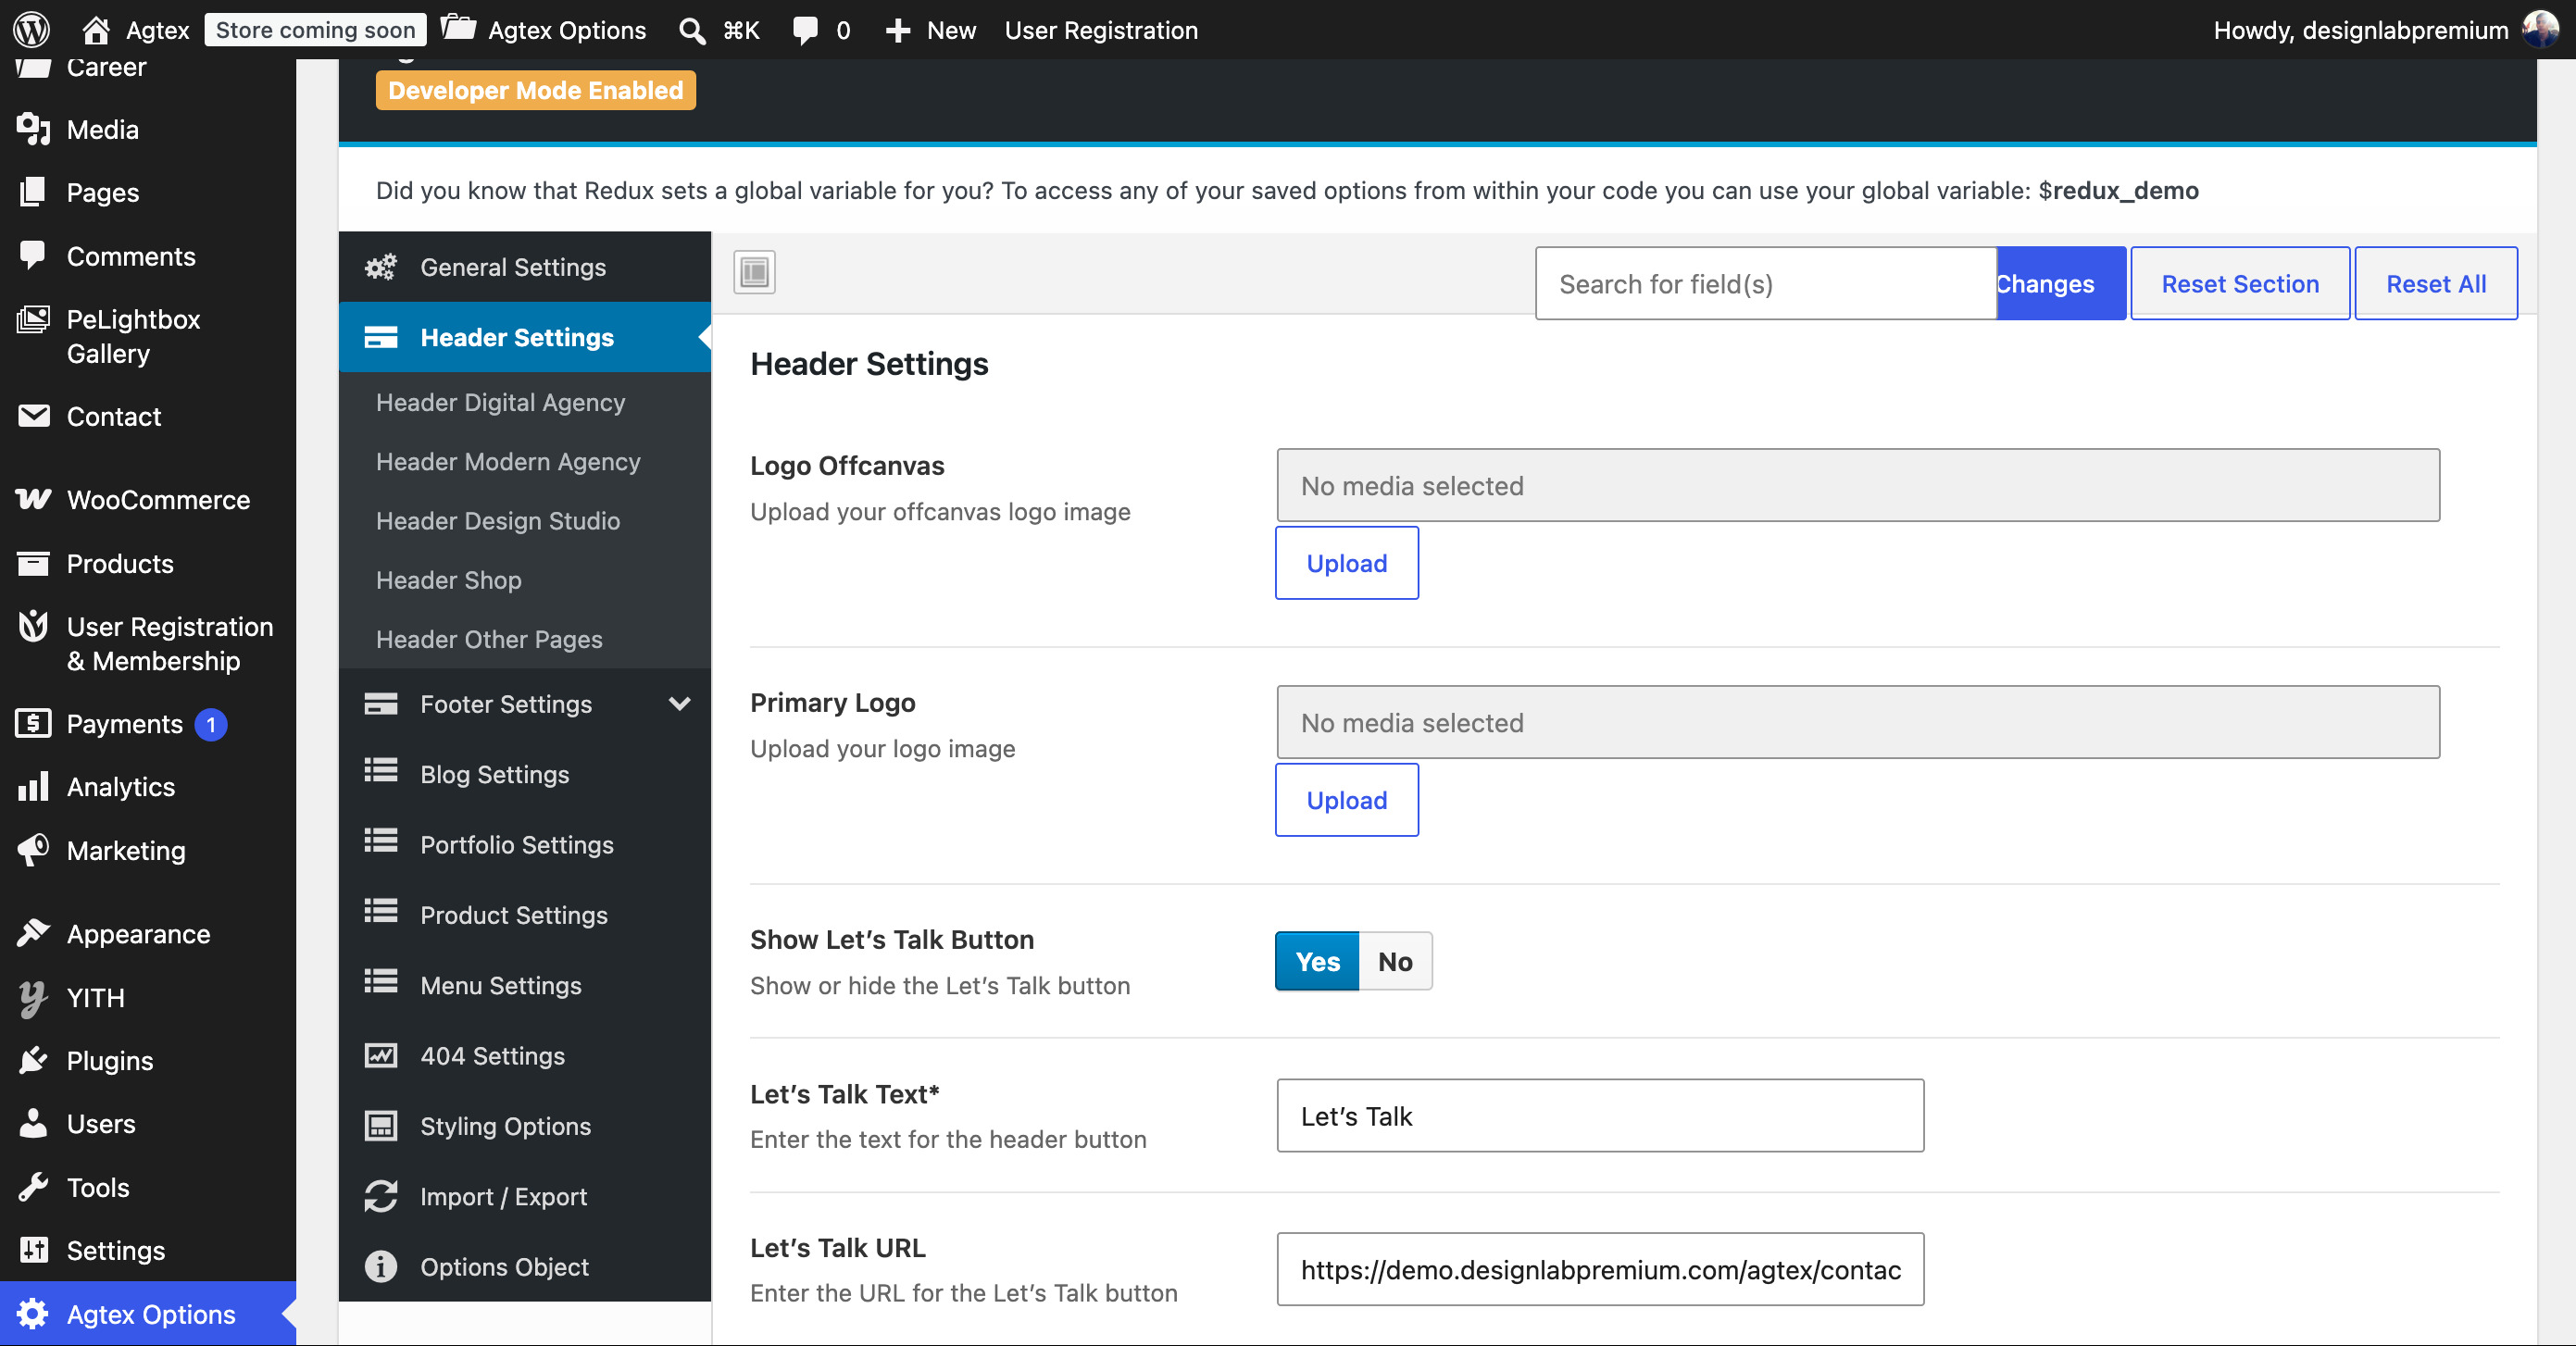2576x1346 pixels.
Task: Click the Let's Talk URL input field
Action: [x=1600, y=1269]
